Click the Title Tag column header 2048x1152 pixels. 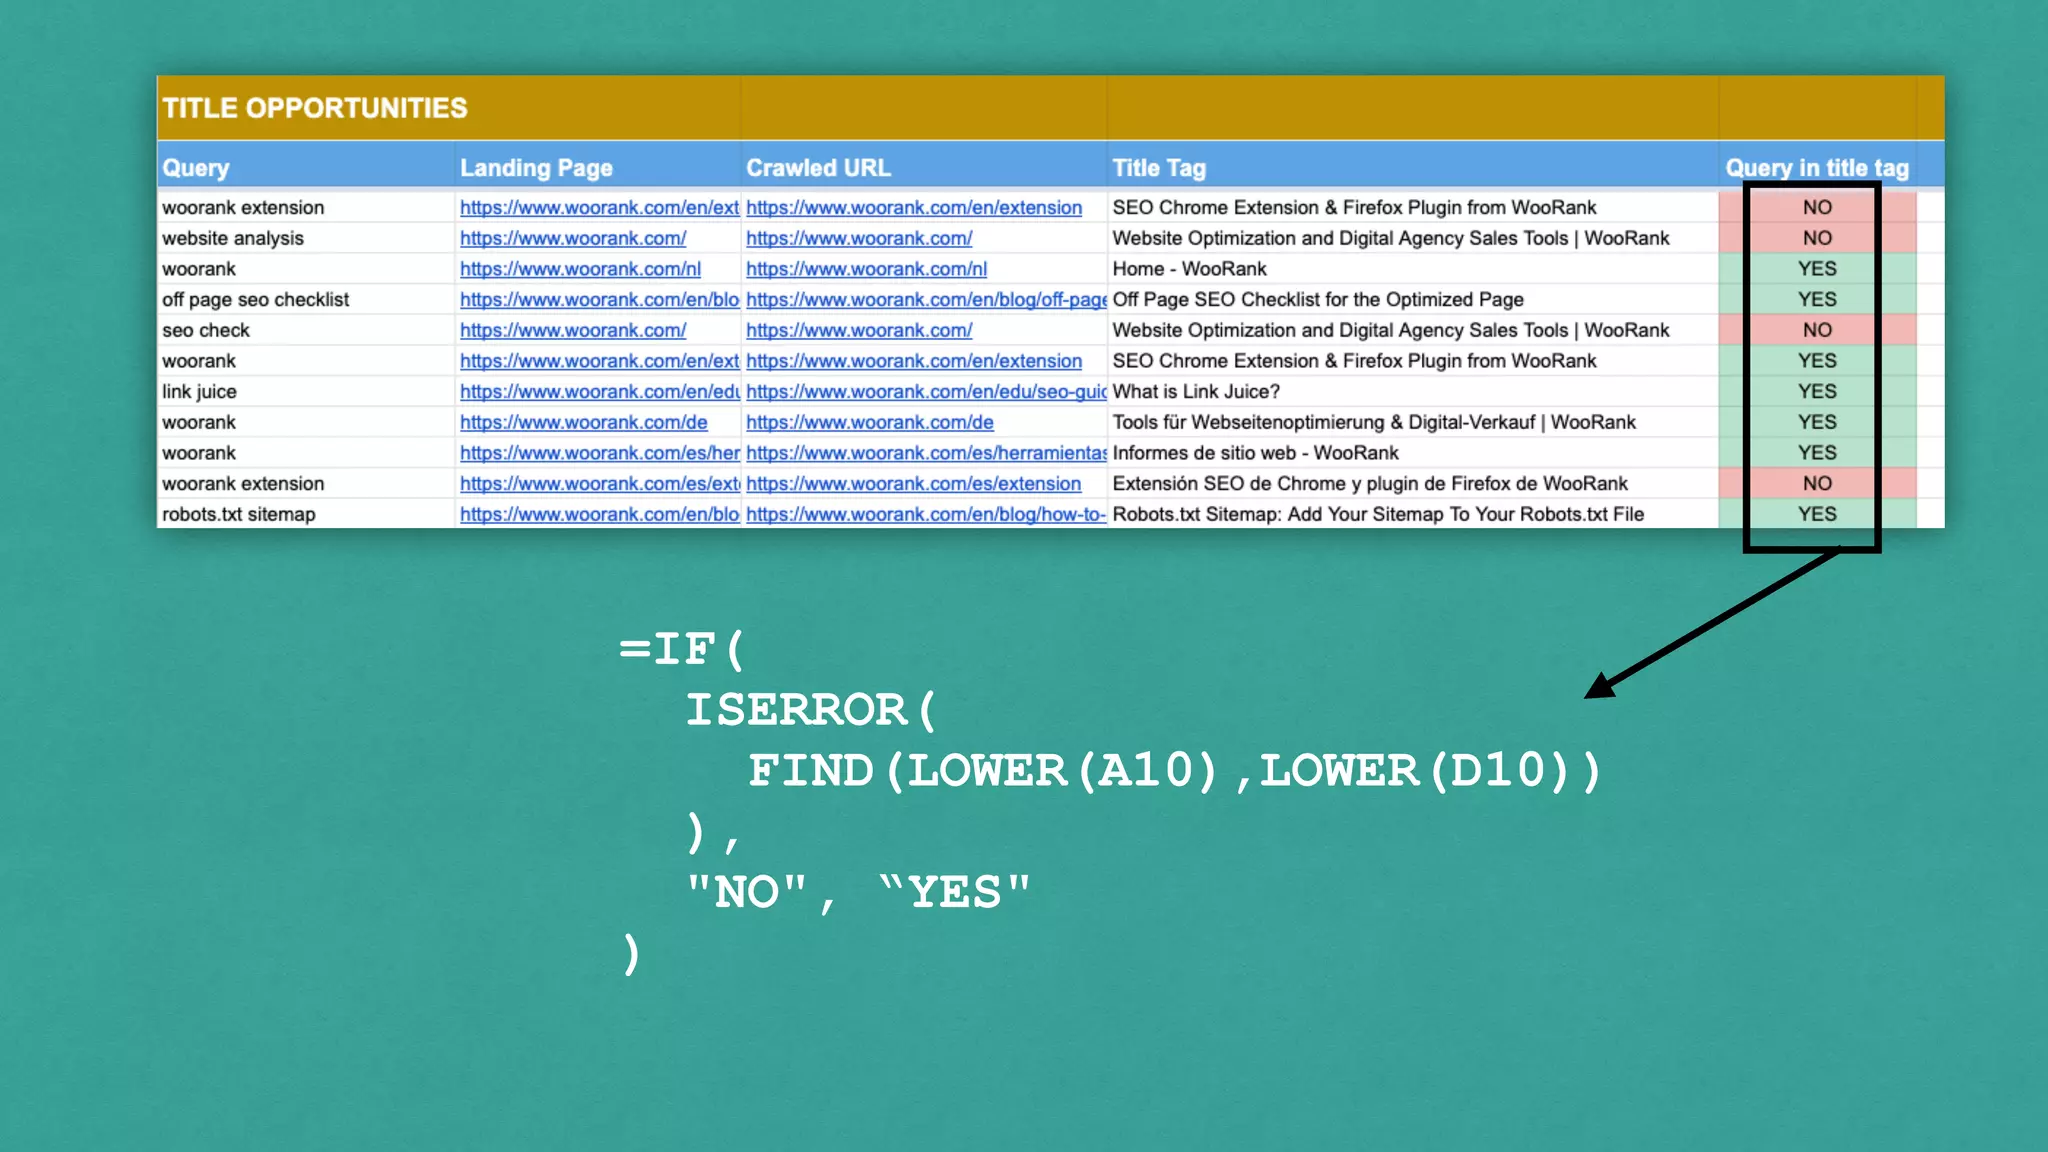coord(1413,167)
